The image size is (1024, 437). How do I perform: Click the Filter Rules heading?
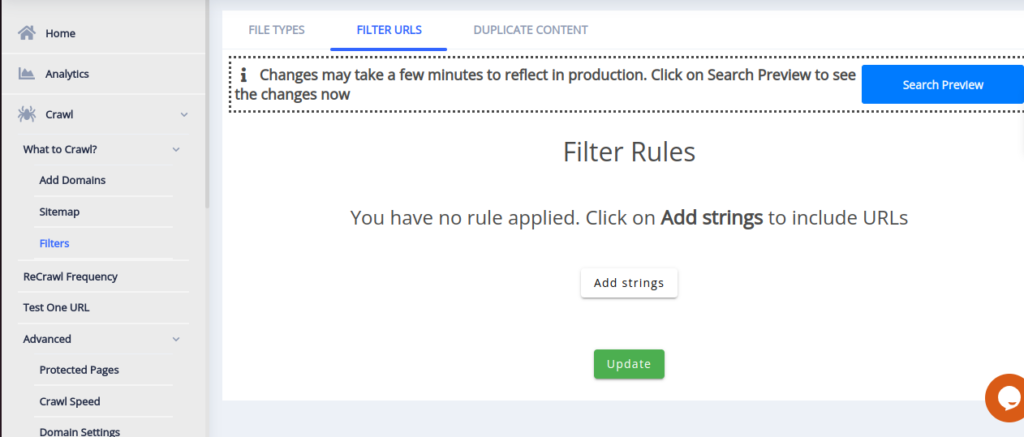pyautogui.click(x=629, y=152)
